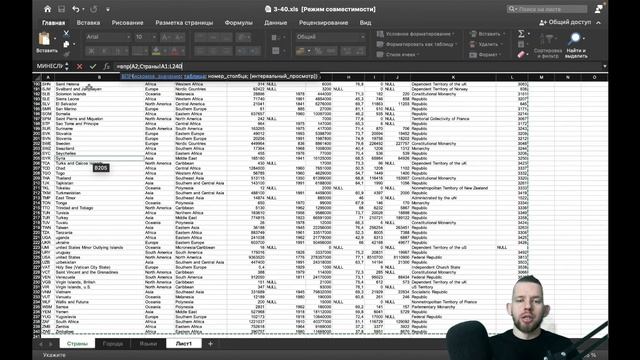
Task: Increase font size with the larger A
Action: [166, 37]
